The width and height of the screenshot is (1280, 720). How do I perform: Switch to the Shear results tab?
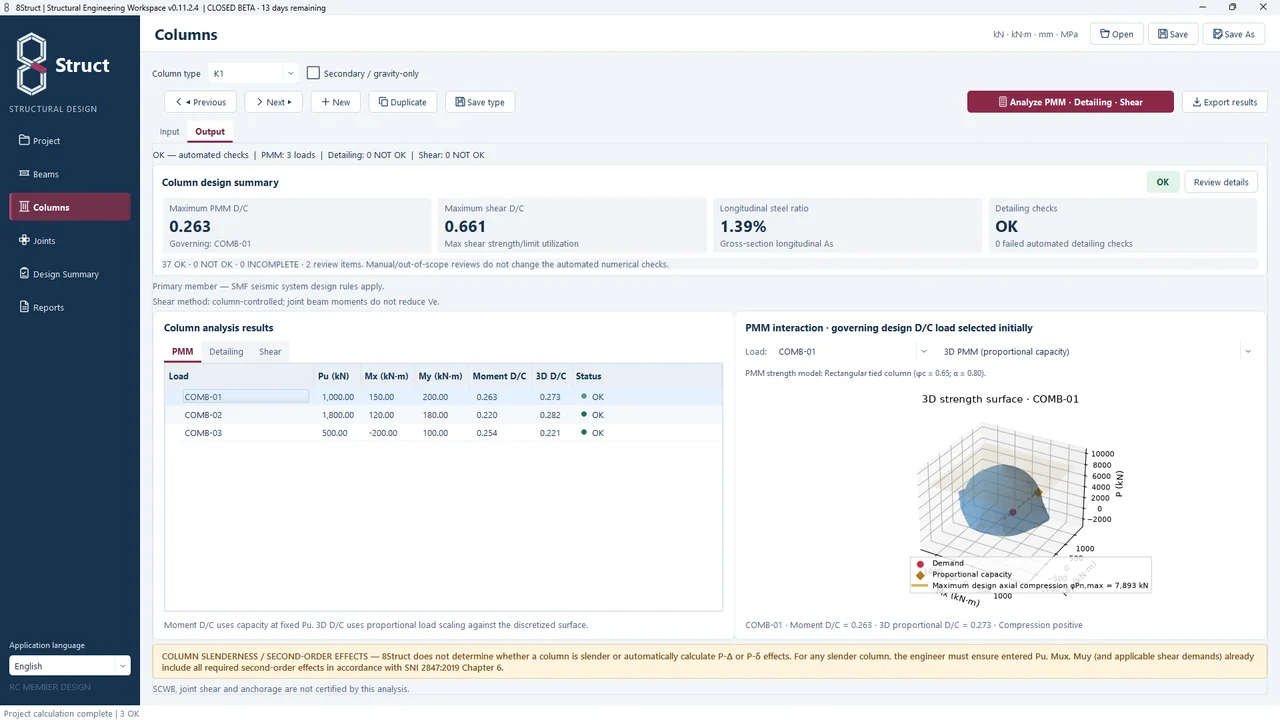[270, 351]
